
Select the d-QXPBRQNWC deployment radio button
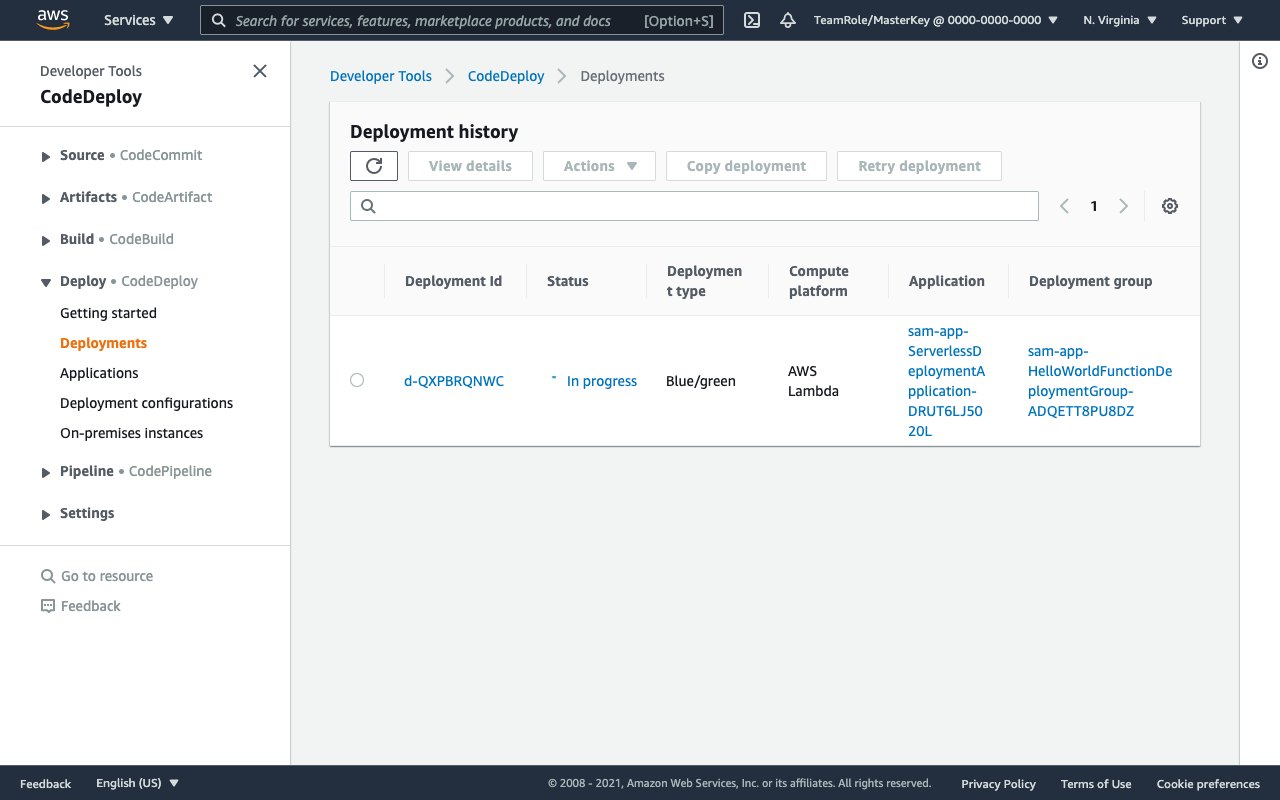[357, 380]
